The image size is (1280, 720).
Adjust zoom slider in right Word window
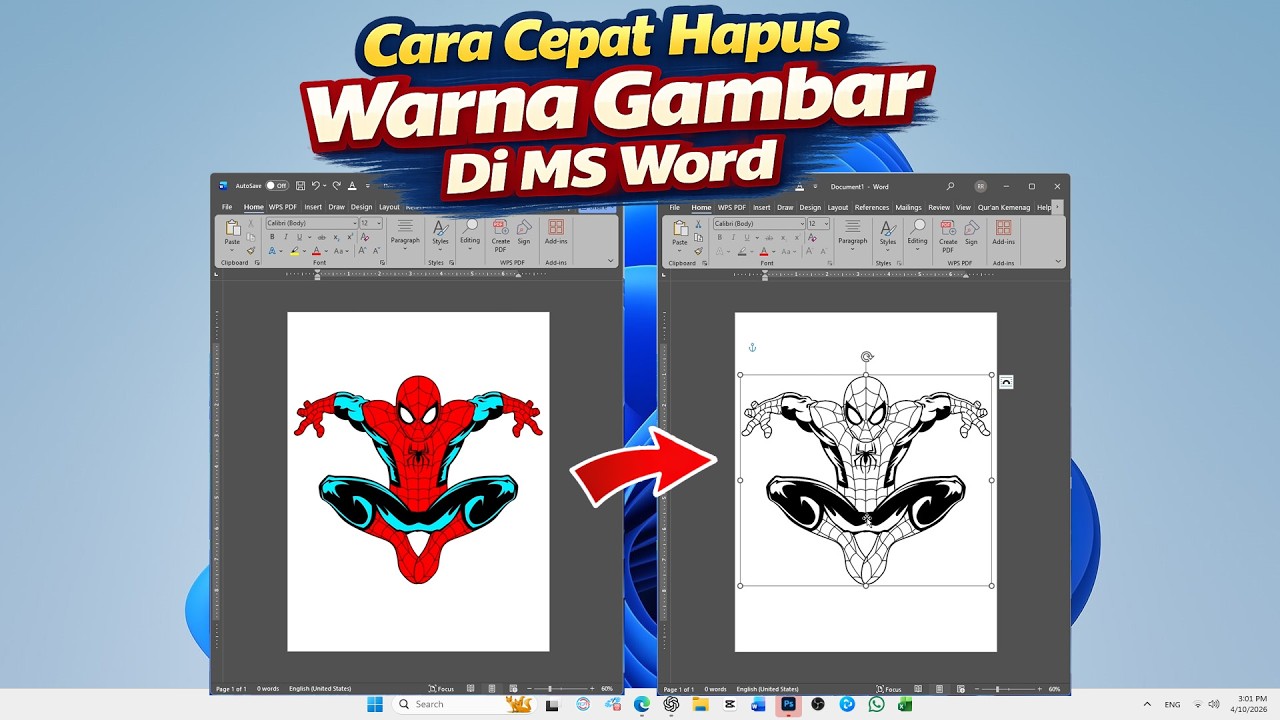[x=997, y=689]
